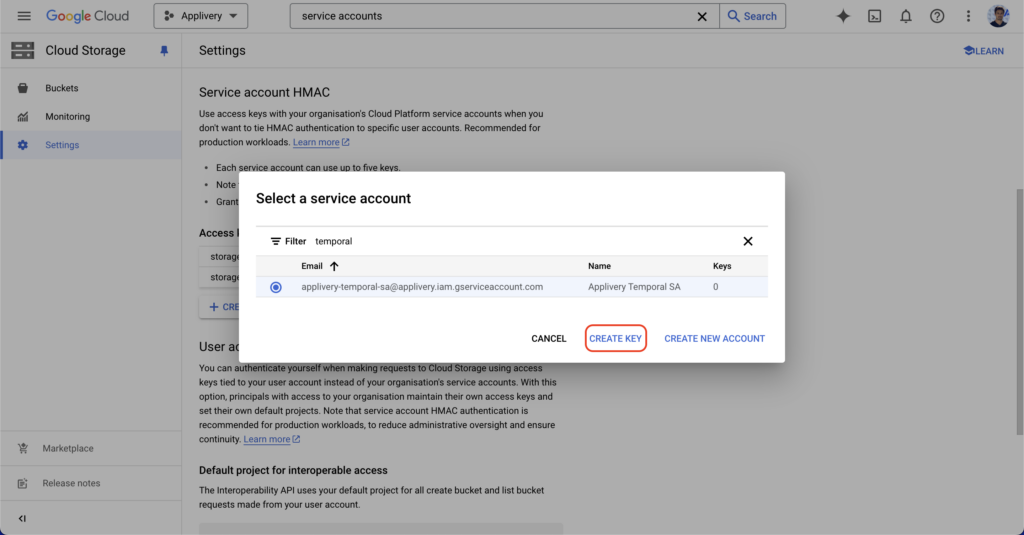Click the Applivery Temporal SA name cell
Image resolution: width=1024 pixels, height=535 pixels.
click(x=634, y=287)
